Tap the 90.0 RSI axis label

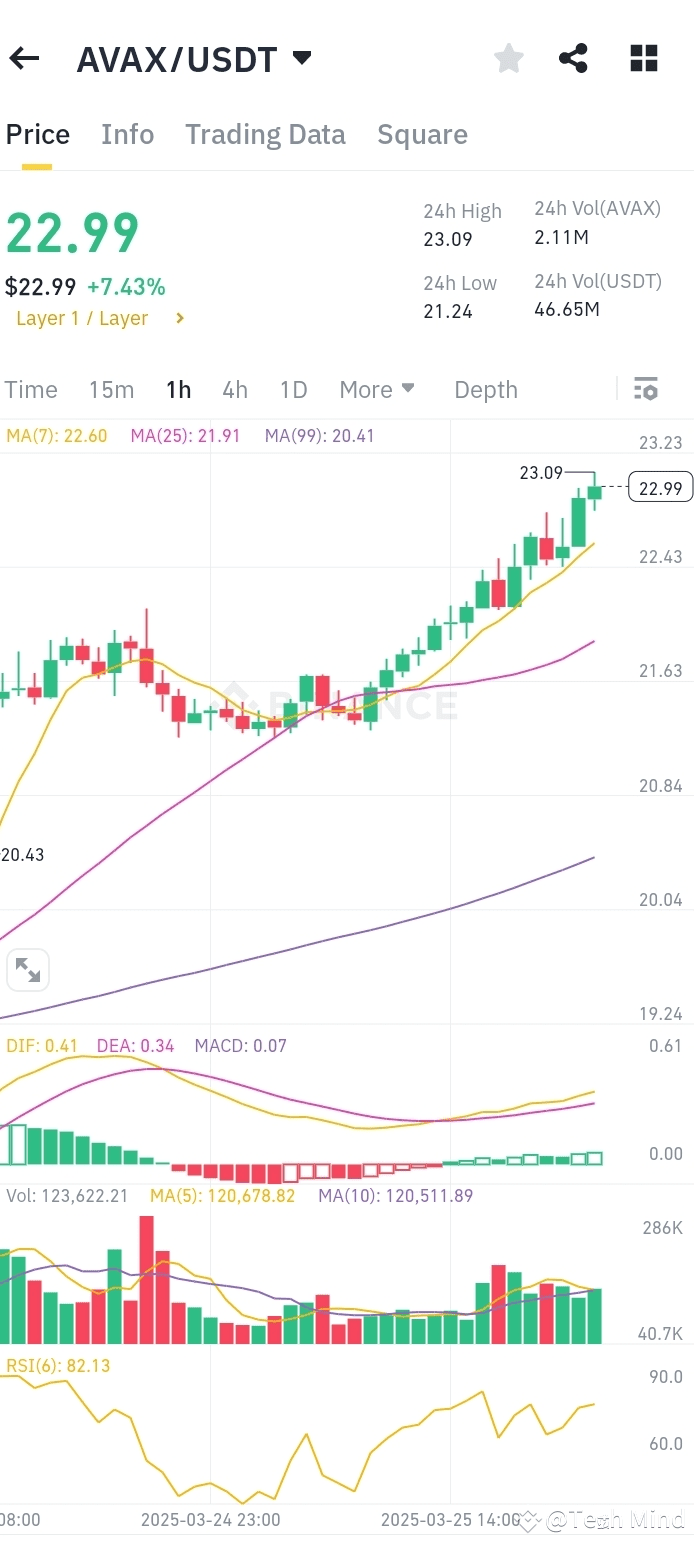pos(666,1377)
